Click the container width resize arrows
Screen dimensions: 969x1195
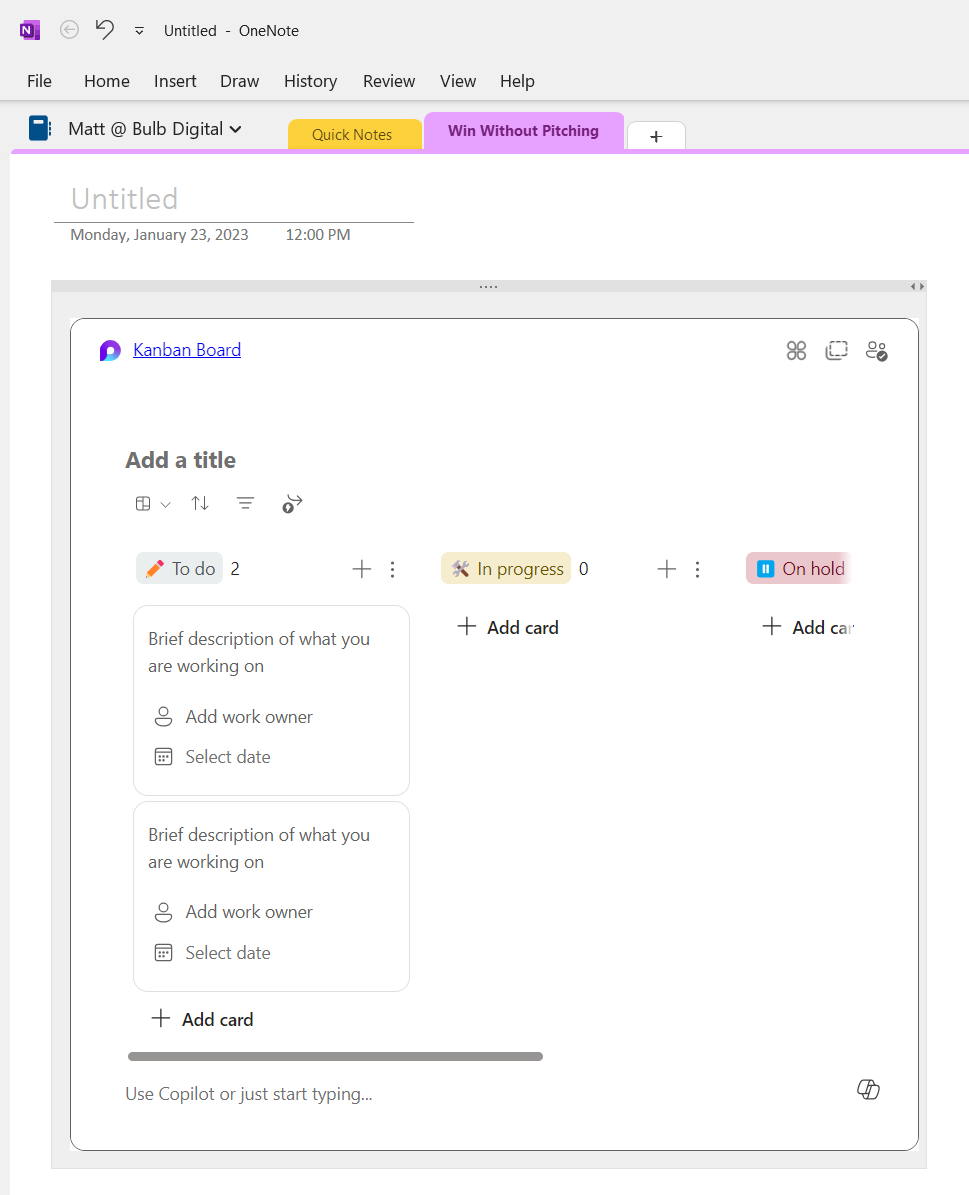pos(917,287)
